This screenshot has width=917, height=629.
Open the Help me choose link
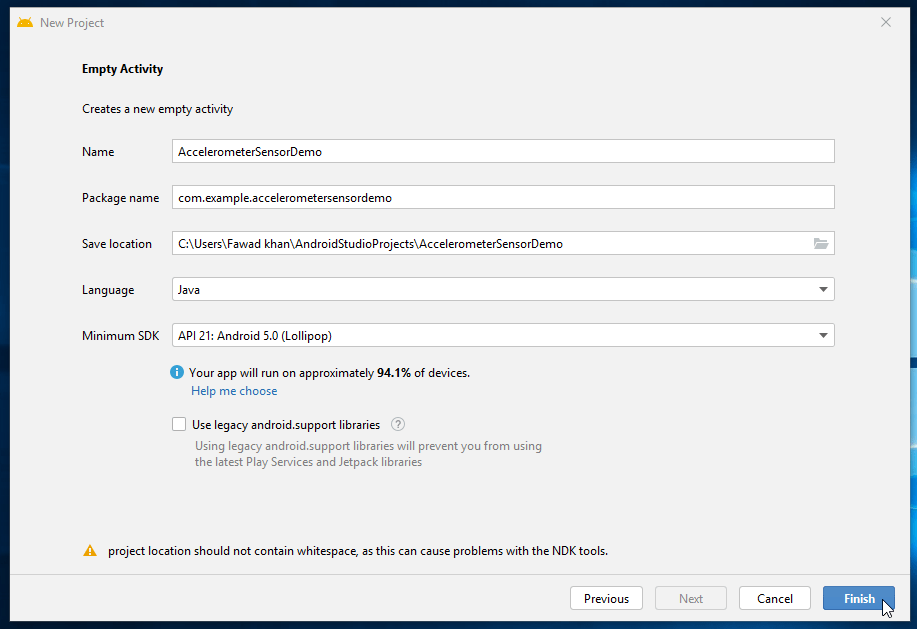(x=233, y=390)
